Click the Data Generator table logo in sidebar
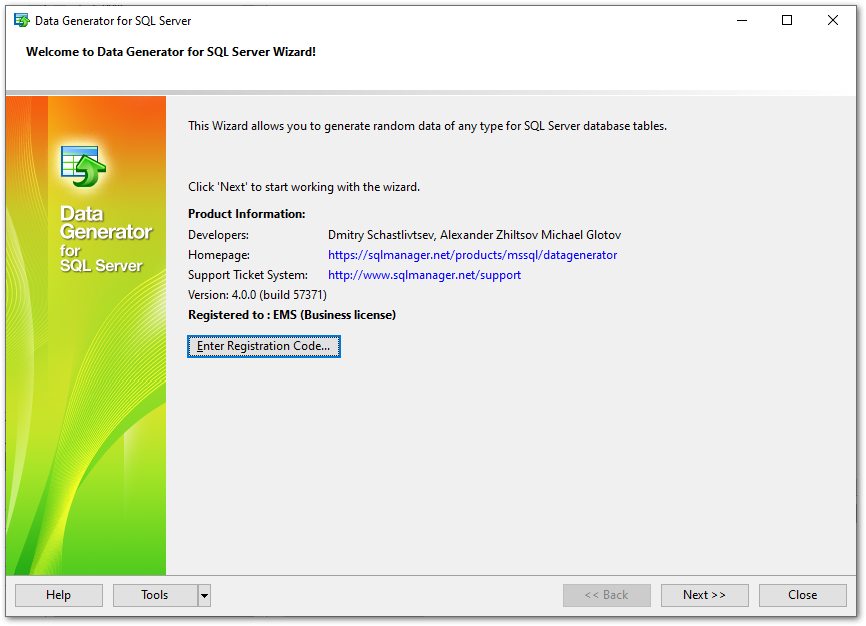 coord(83,167)
